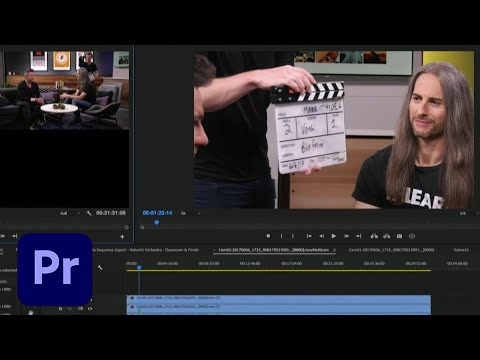The width and height of the screenshot is (480, 360).
Task: Click the Program timecode 00:01:23:14
Action: (157, 213)
